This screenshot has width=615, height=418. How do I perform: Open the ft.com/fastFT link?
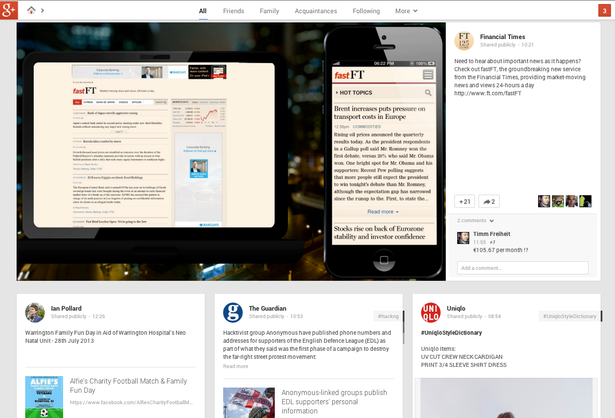click(x=488, y=93)
